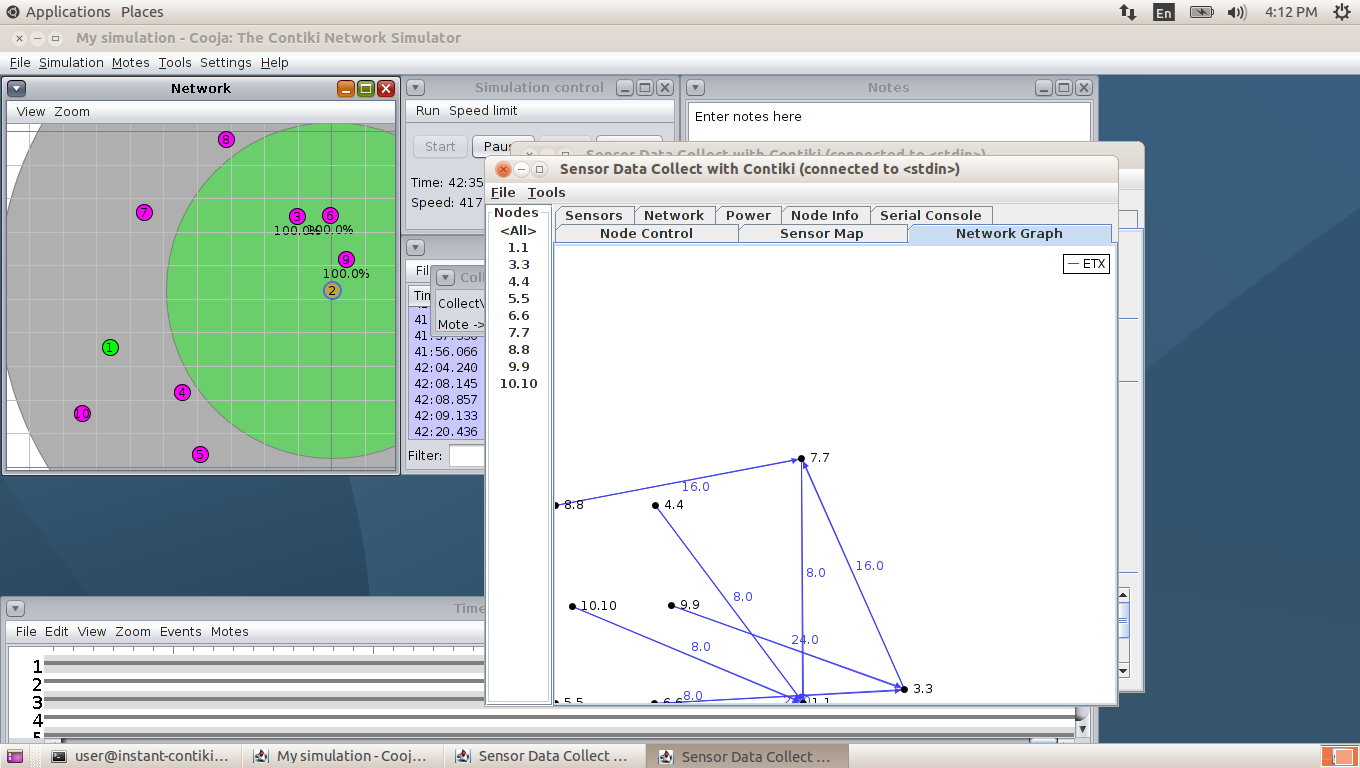
Task: Click the Filter input field in Mote output
Action: 467,456
